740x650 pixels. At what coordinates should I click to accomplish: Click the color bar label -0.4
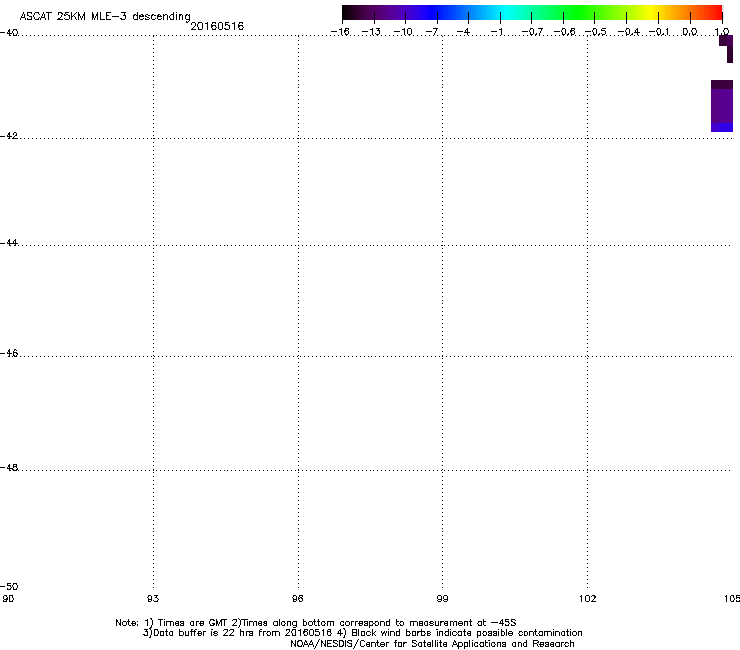(x=629, y=32)
